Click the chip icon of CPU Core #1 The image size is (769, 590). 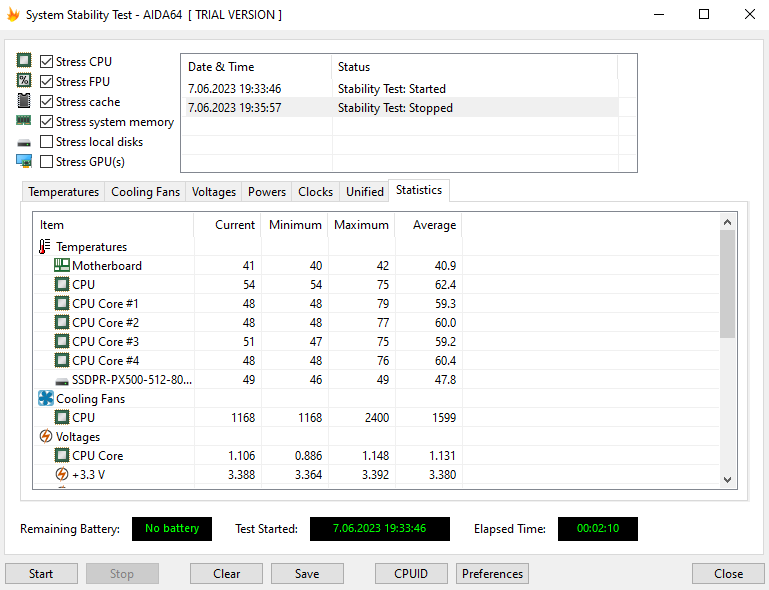[x=61, y=304]
